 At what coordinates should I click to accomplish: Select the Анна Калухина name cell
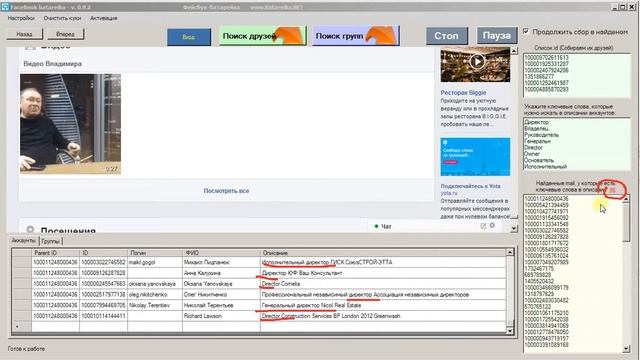pos(221,273)
